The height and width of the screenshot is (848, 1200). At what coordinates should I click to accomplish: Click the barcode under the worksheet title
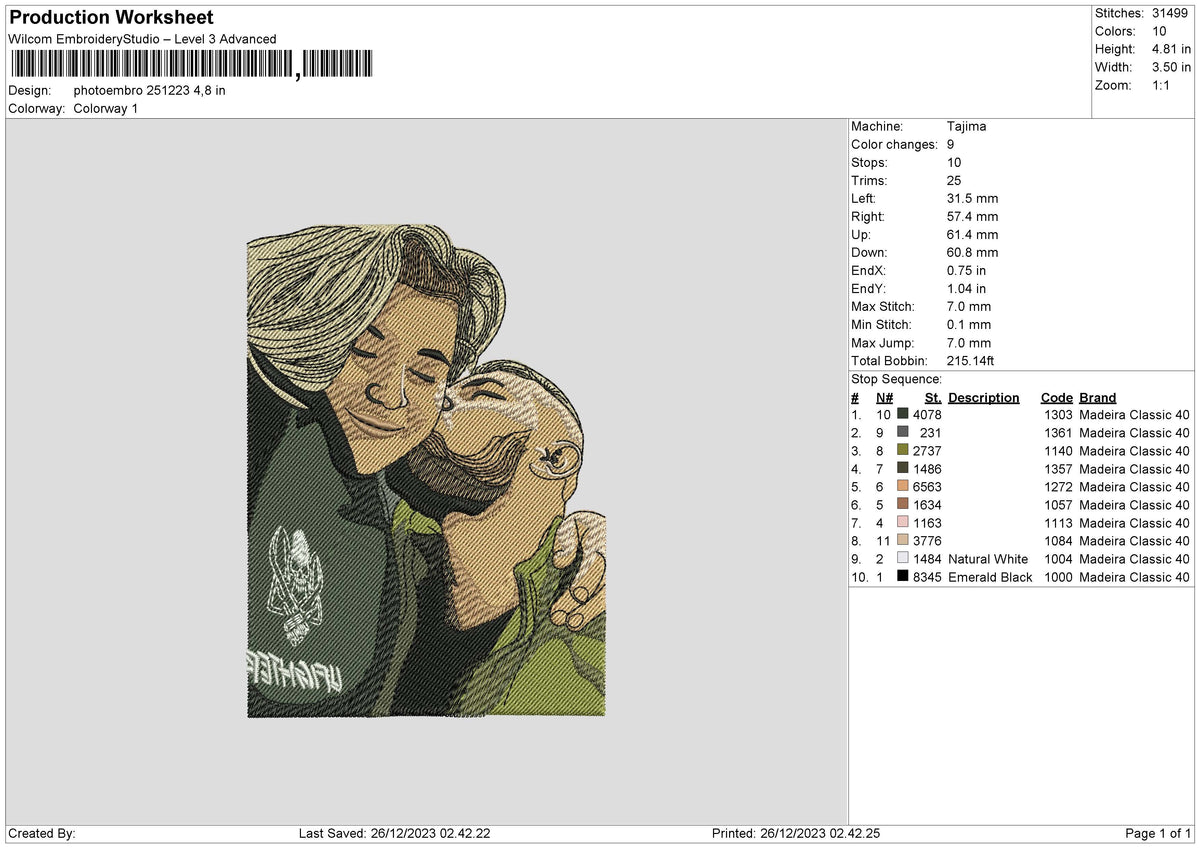click(x=191, y=65)
